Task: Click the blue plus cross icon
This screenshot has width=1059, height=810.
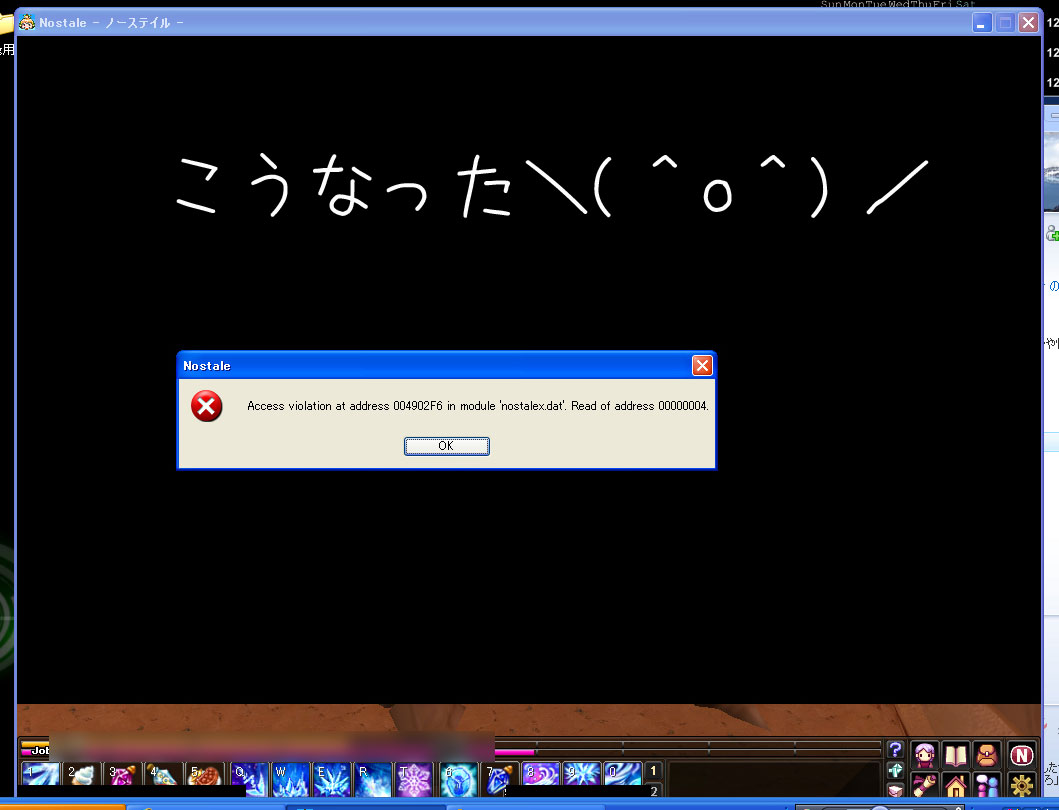Action: (895, 770)
